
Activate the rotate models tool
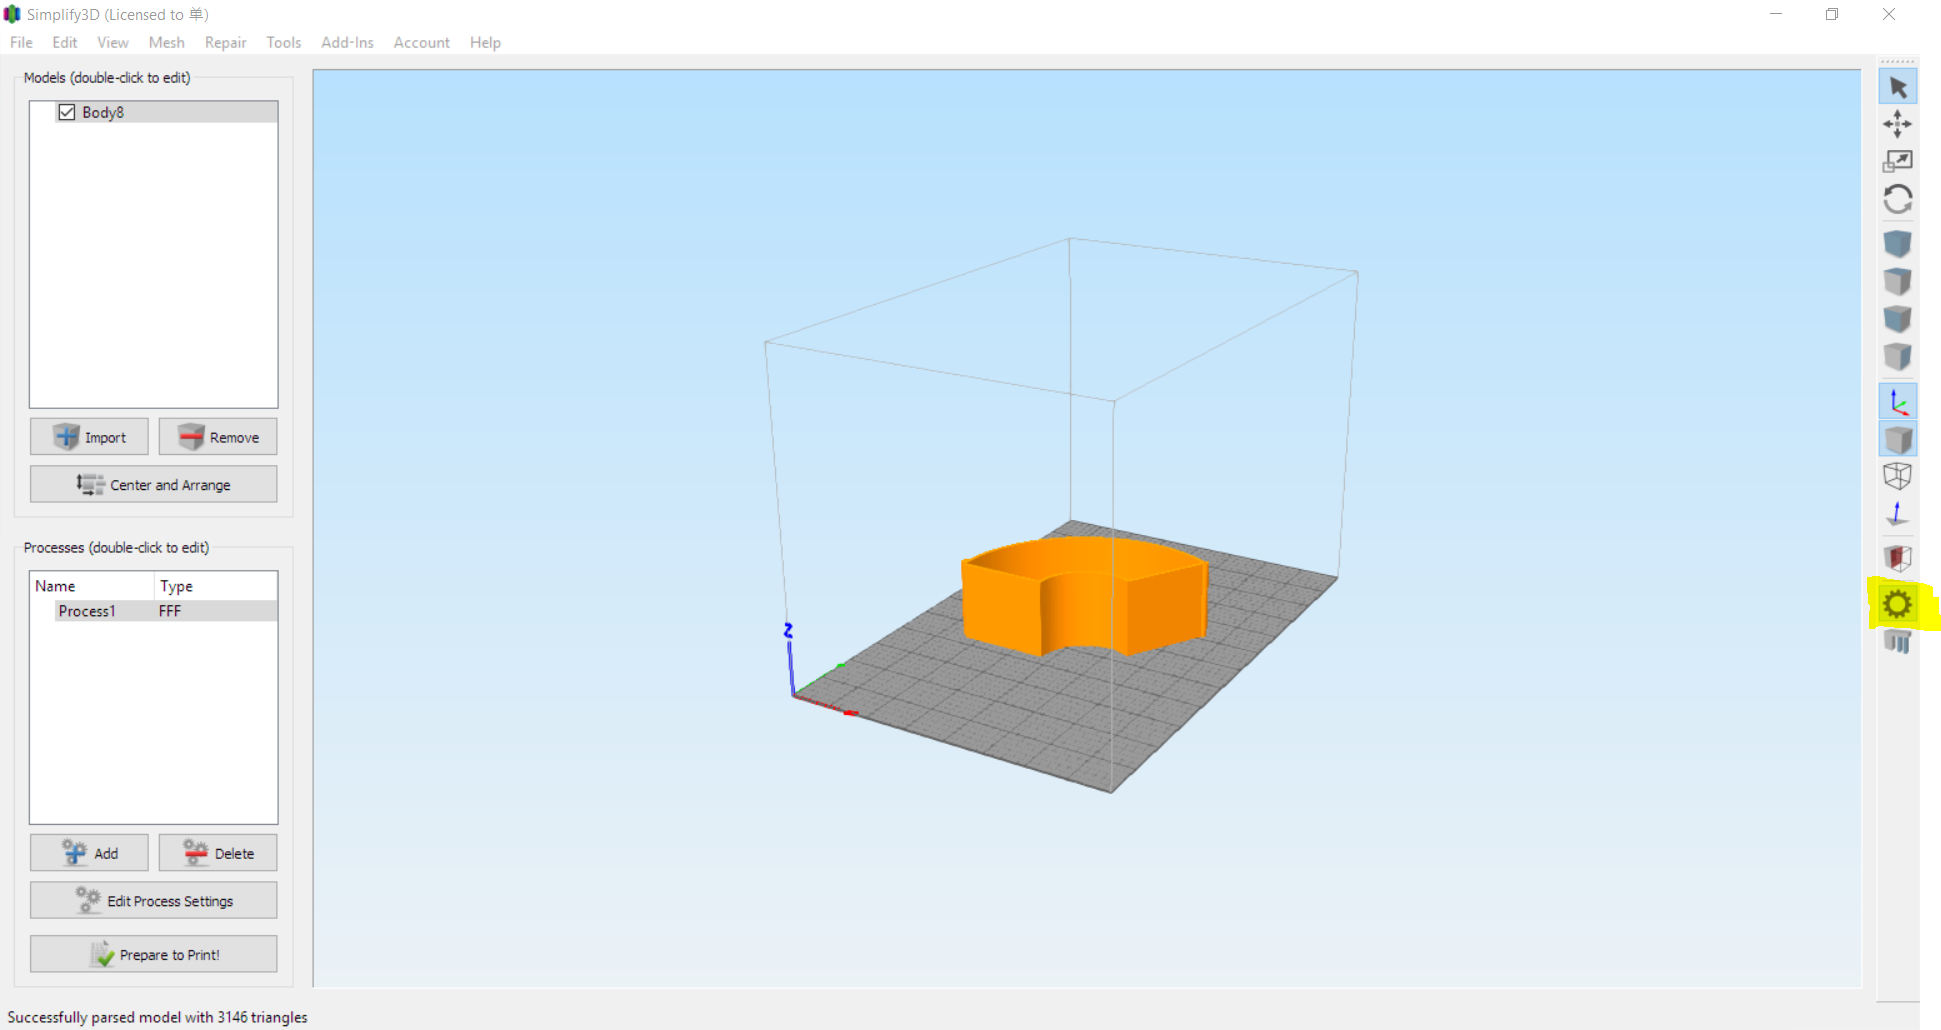[1897, 199]
